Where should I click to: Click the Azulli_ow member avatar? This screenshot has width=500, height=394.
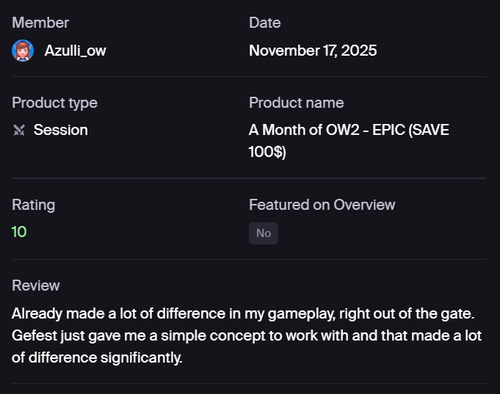pos(23,51)
